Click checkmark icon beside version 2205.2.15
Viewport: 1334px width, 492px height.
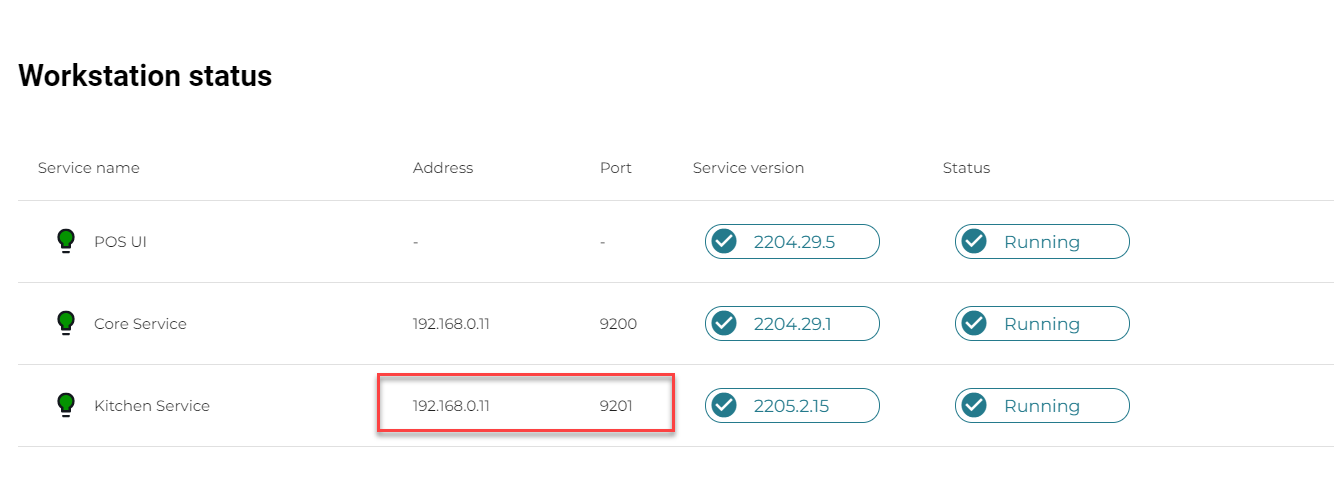(x=724, y=406)
